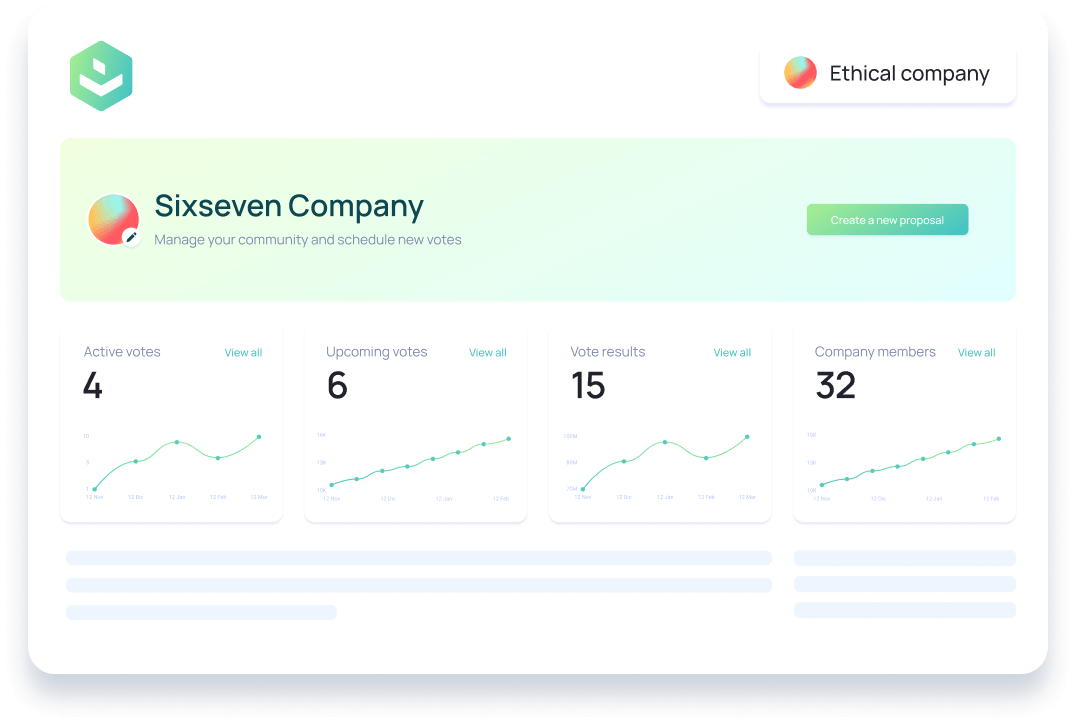1076x724 pixels.
Task: Open View all for Upcoming votes
Action: pos(487,352)
